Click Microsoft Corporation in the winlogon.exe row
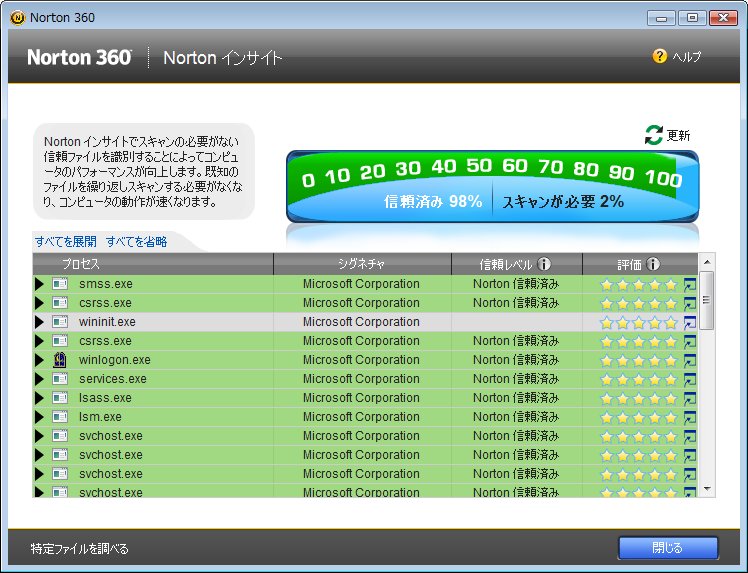The width and height of the screenshot is (748, 573). pos(361,360)
